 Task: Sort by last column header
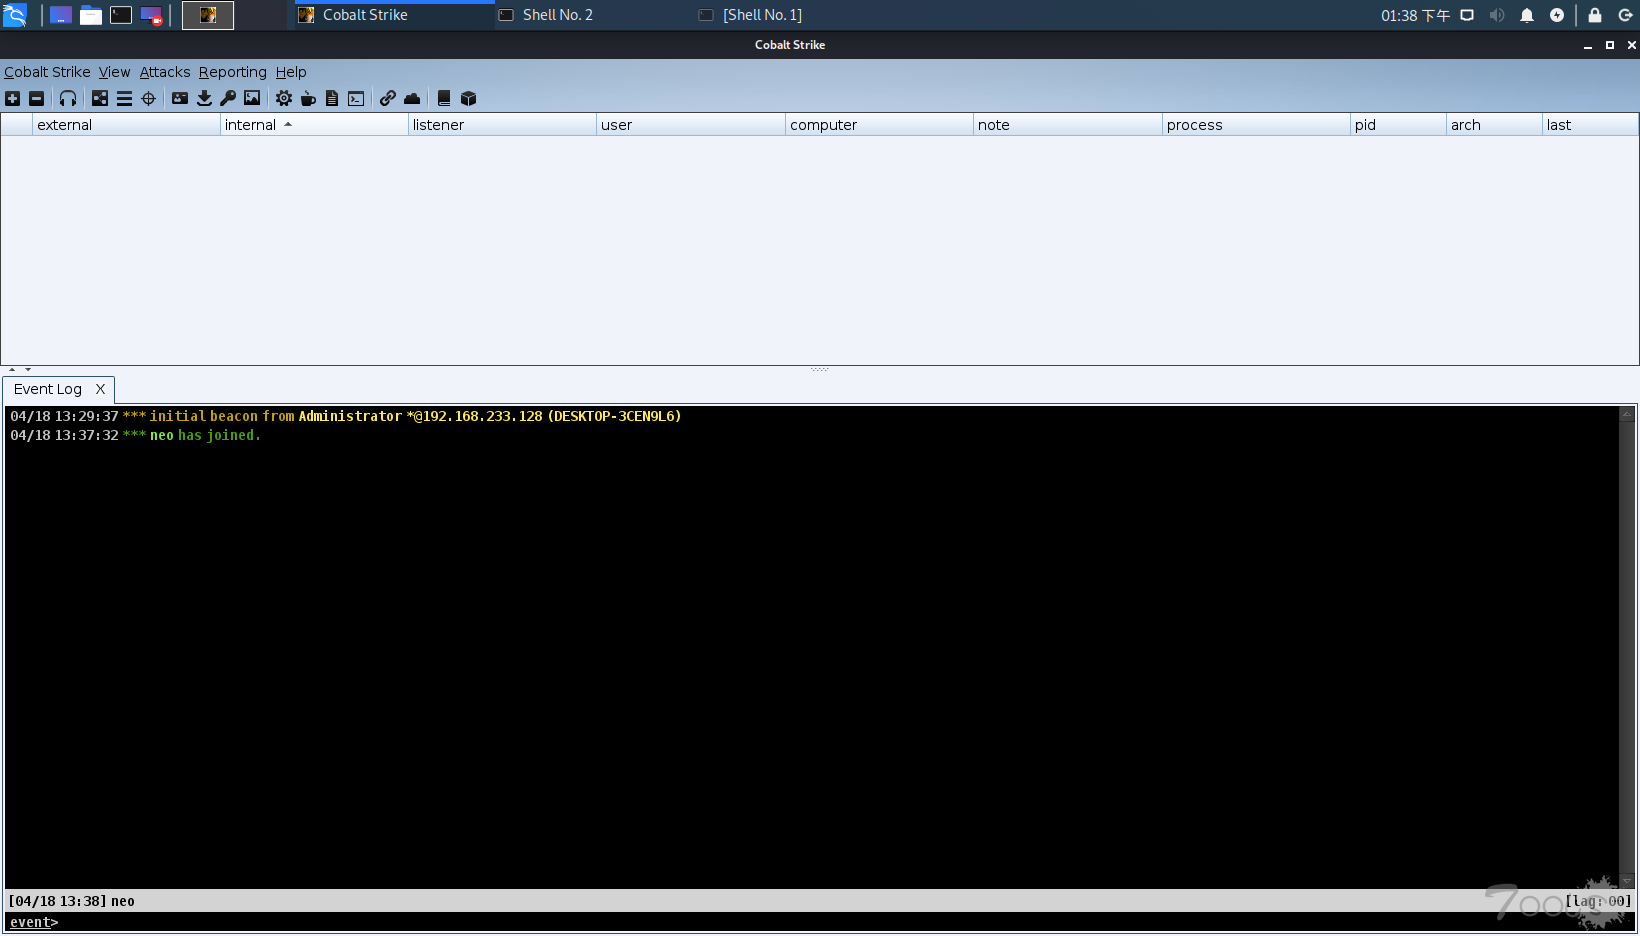pyautogui.click(x=1590, y=125)
